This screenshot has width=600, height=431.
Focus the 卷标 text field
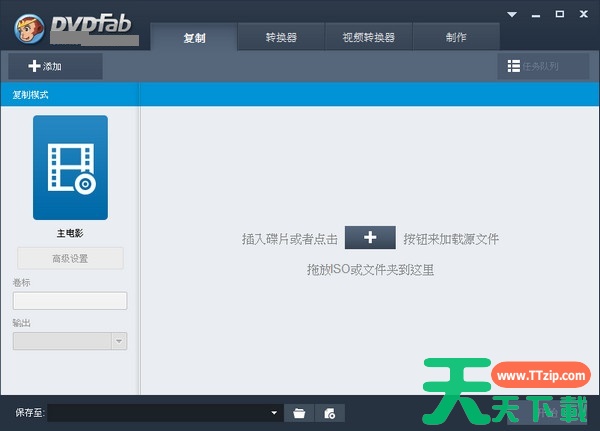(x=70, y=300)
